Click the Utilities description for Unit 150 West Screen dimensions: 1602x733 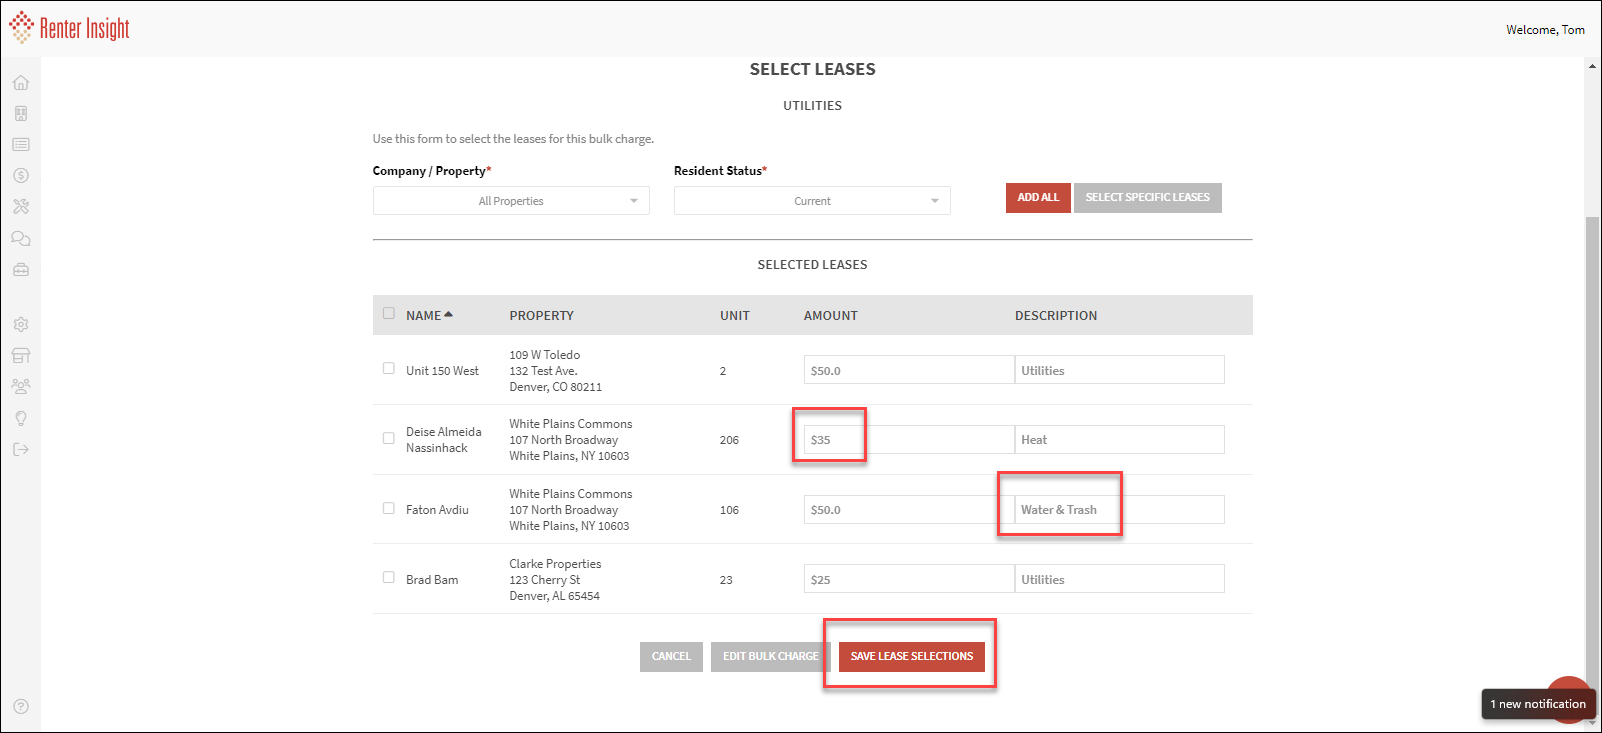tap(1120, 370)
